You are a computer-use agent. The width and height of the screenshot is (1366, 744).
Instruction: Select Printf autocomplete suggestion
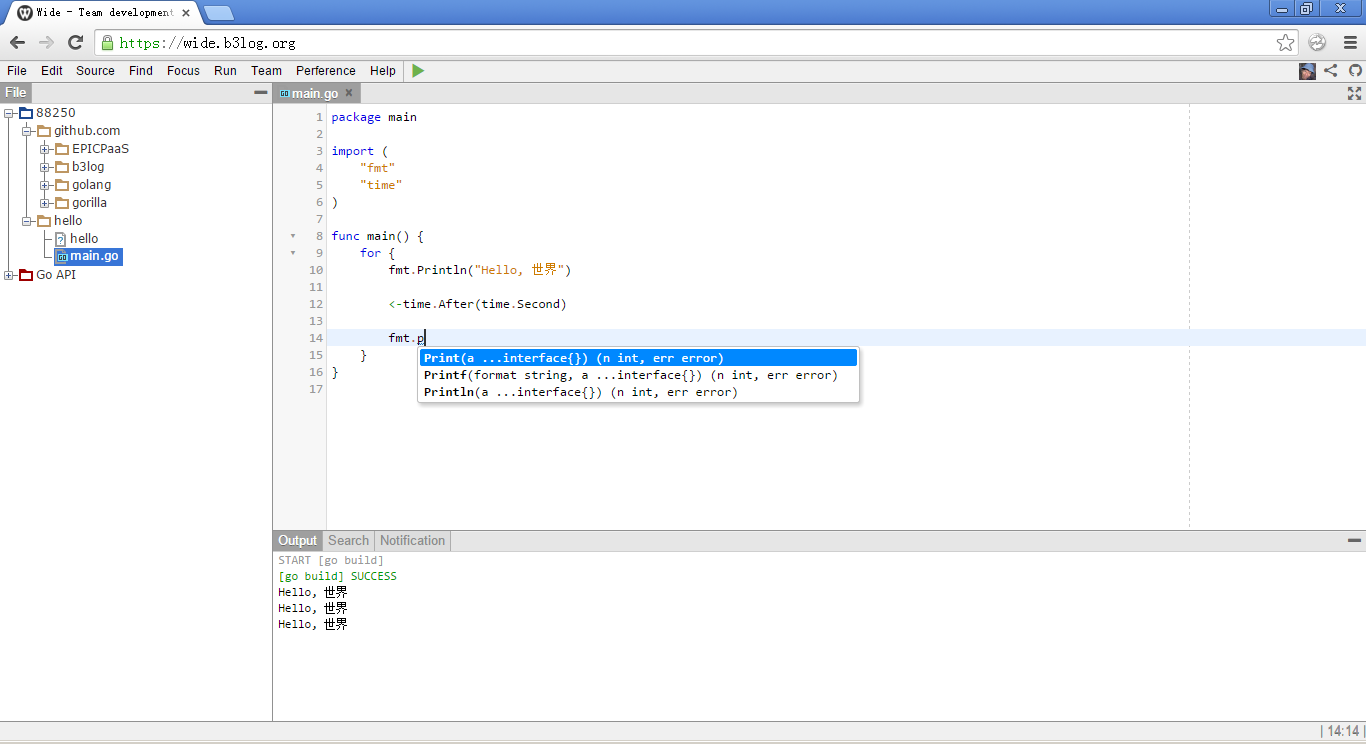coord(630,375)
